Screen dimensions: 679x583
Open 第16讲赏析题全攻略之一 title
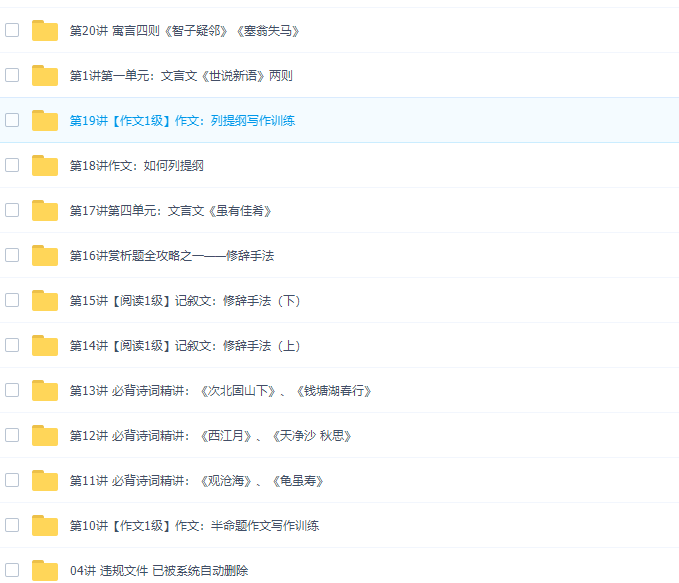[x=171, y=256]
